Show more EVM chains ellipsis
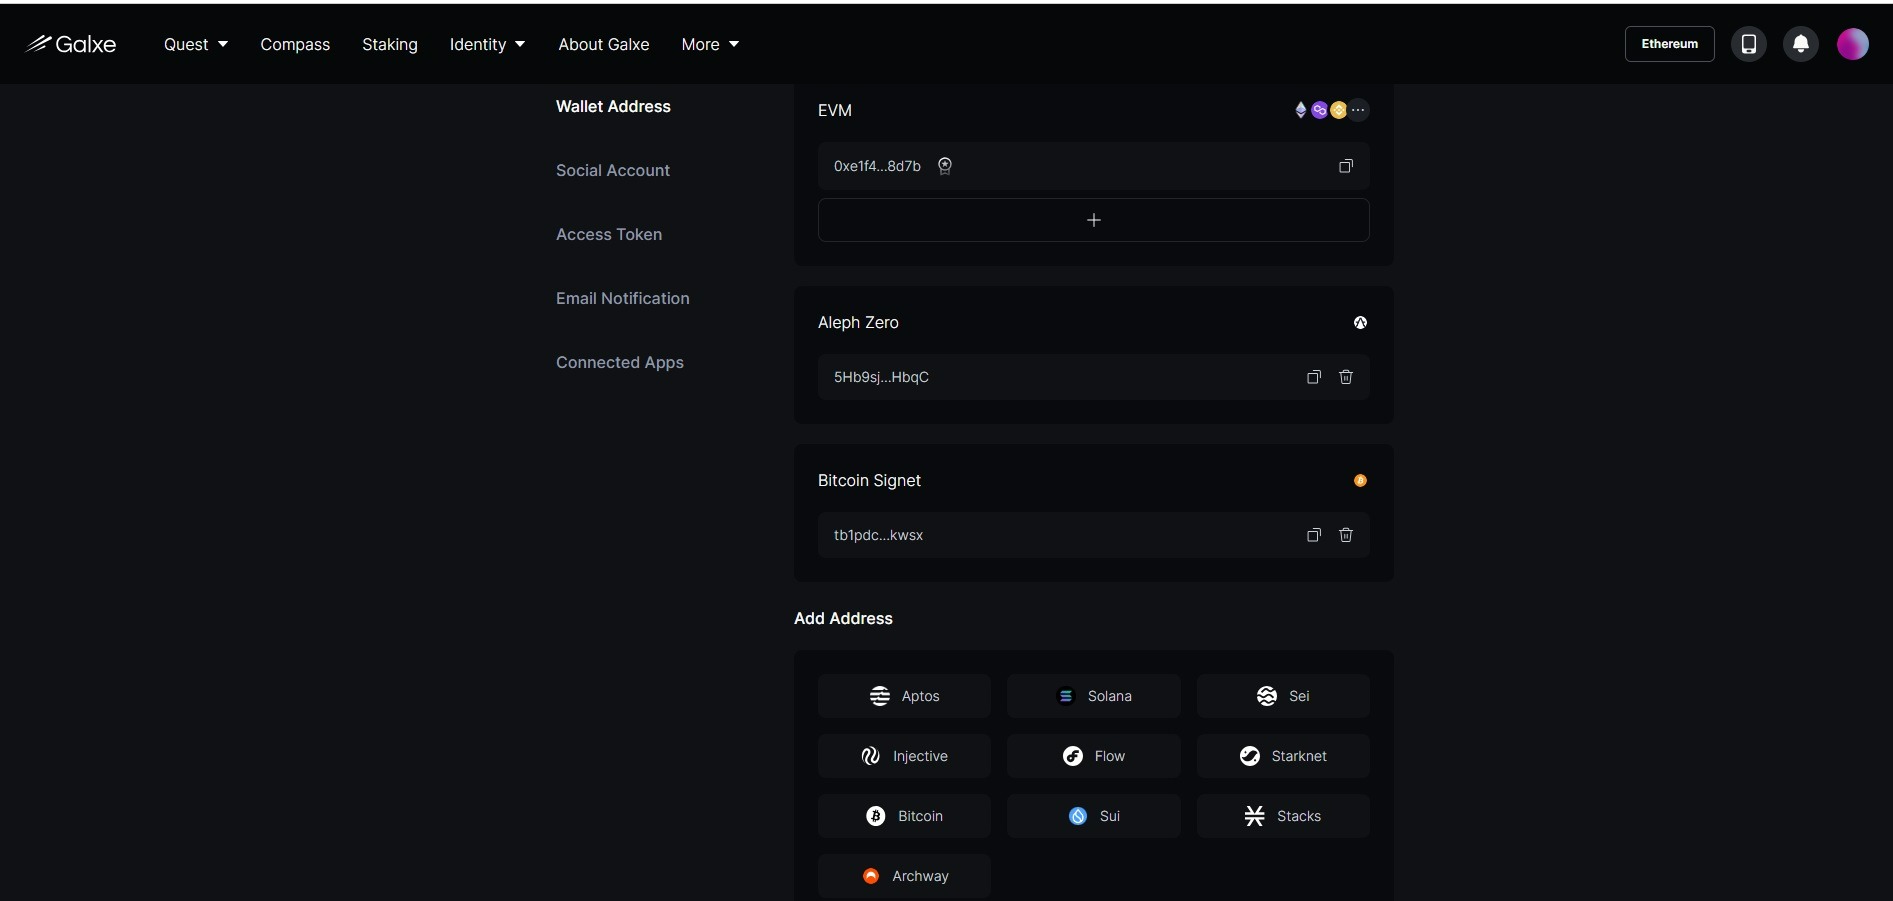 (1358, 110)
